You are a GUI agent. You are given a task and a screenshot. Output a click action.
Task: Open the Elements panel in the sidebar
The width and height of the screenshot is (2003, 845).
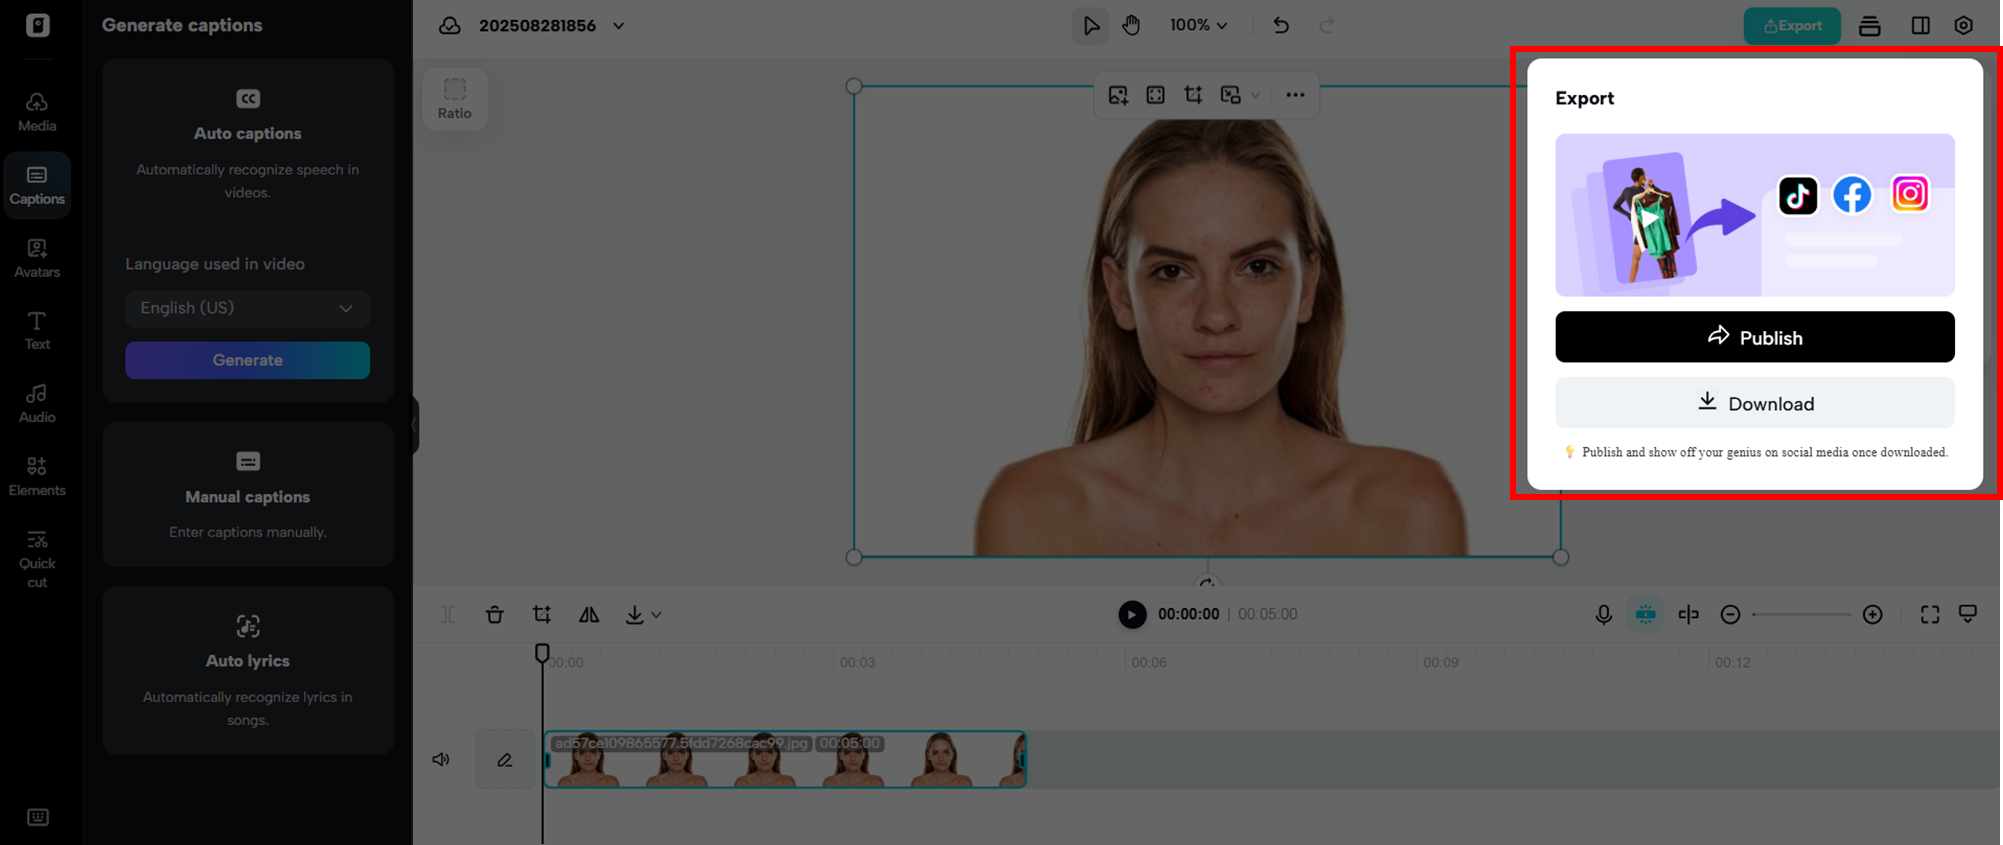[x=37, y=476]
